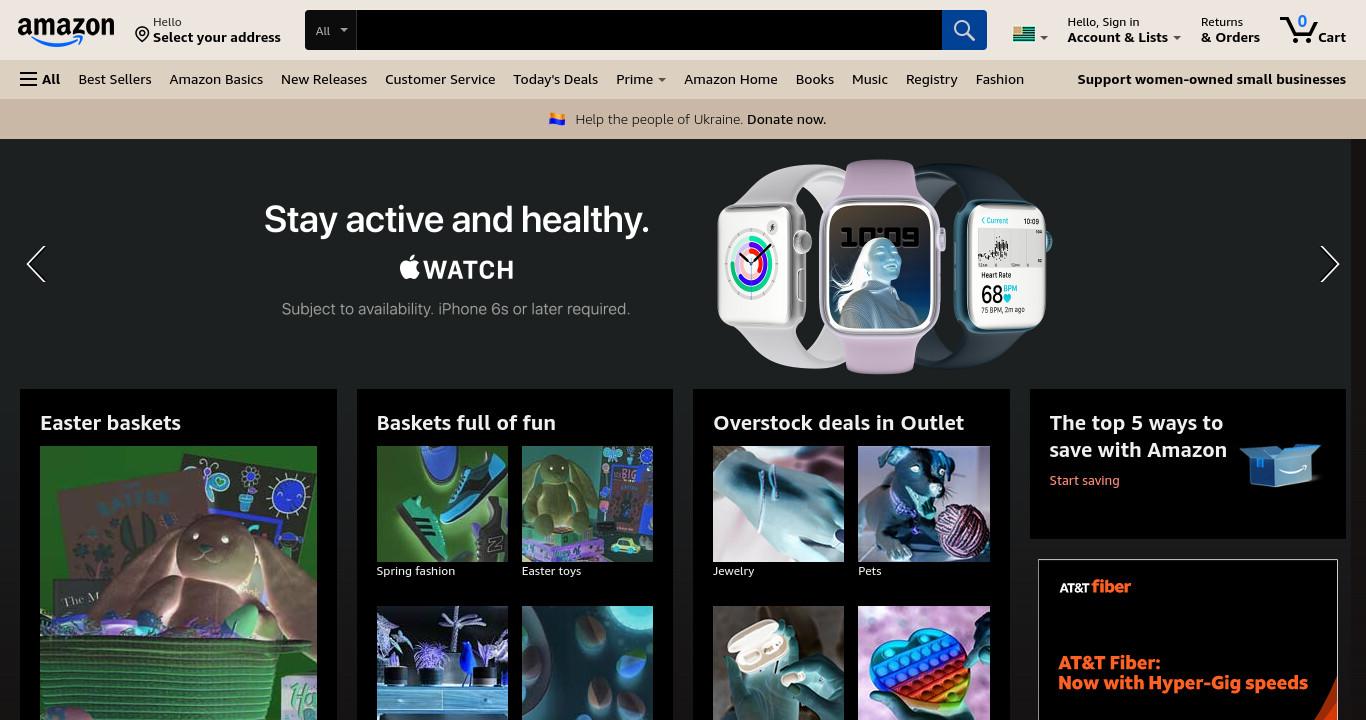Click the Amazon box savings icon
Screen dimensions: 1366x720
click(1281, 464)
